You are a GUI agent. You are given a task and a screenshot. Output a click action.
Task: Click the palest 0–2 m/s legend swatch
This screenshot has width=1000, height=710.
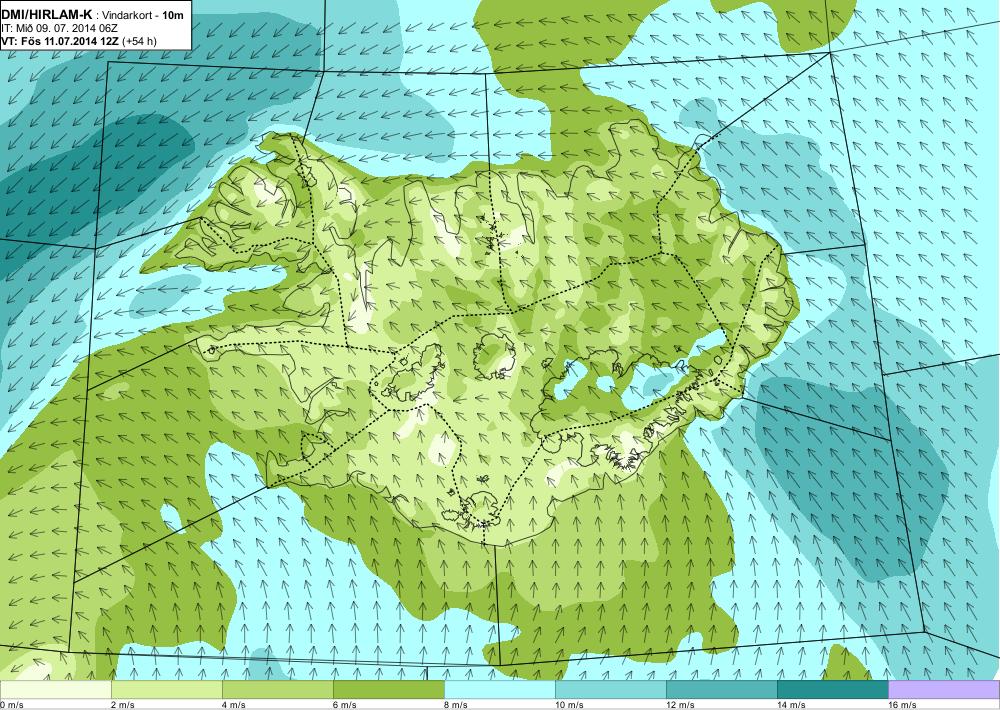(55, 690)
